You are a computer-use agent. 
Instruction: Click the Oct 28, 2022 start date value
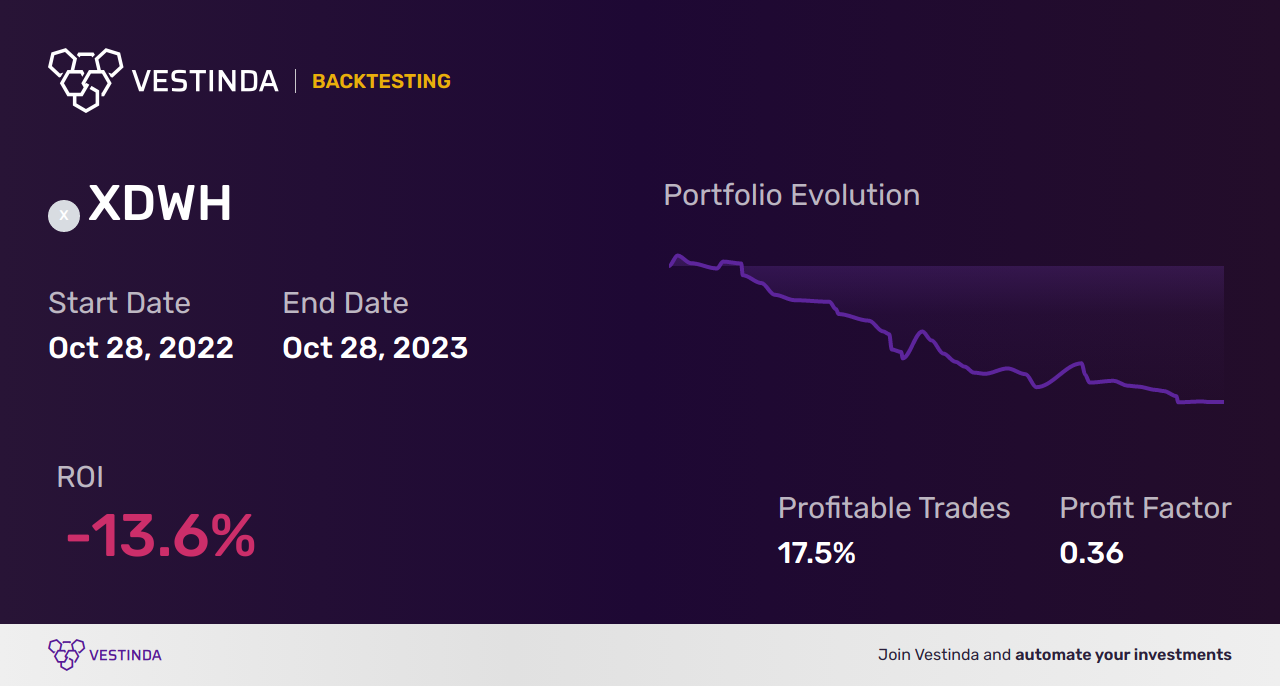click(x=141, y=348)
